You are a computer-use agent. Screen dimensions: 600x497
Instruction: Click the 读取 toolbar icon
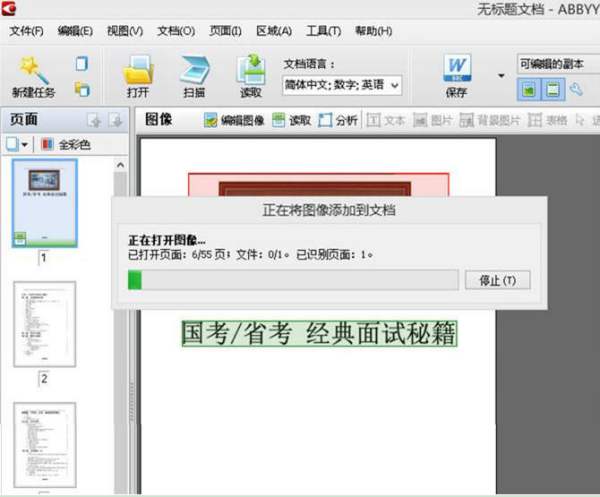coord(250,71)
